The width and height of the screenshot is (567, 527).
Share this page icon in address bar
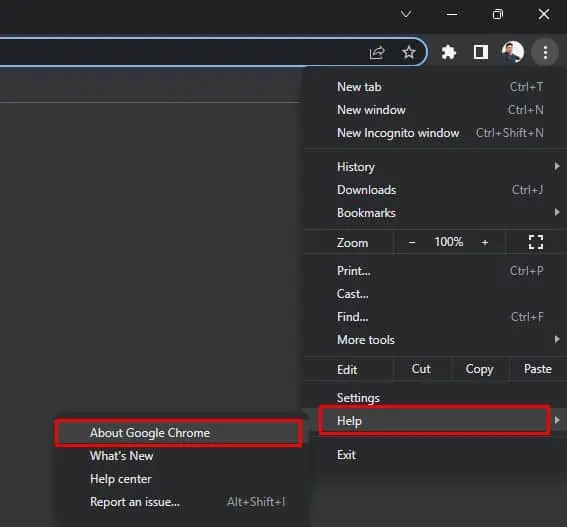(x=377, y=53)
